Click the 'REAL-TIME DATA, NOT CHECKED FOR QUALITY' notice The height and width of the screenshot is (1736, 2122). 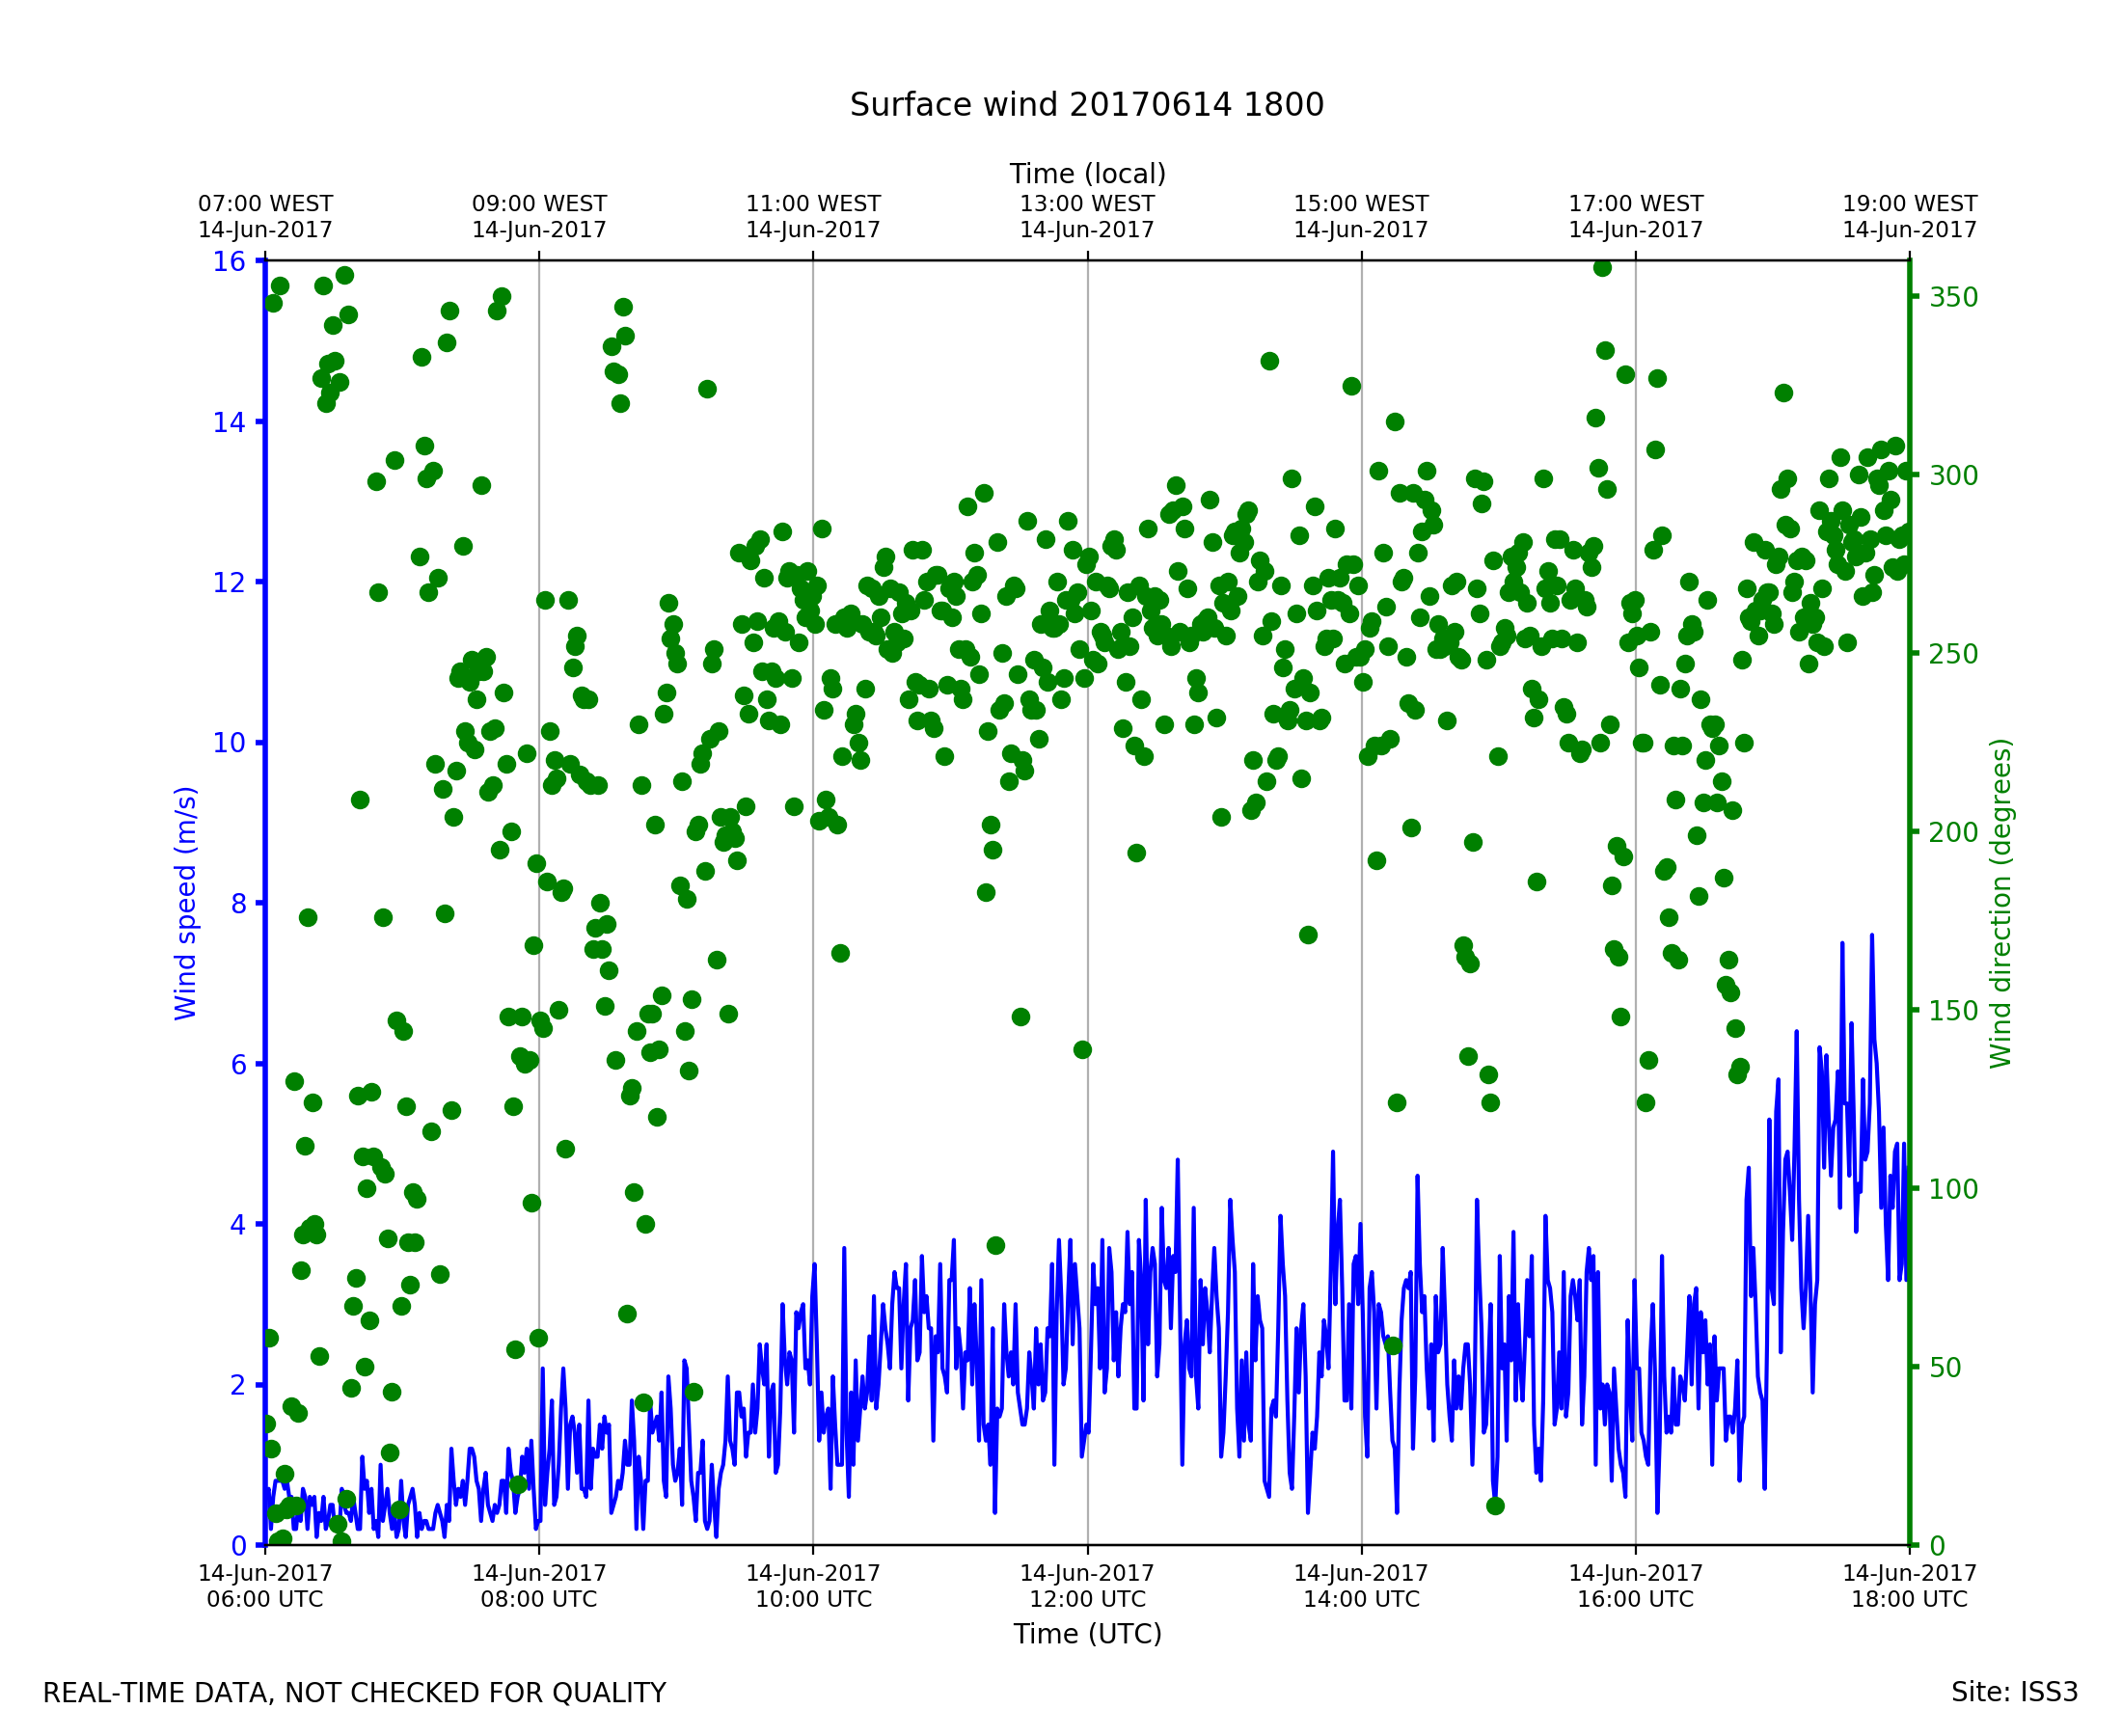click(x=354, y=1694)
